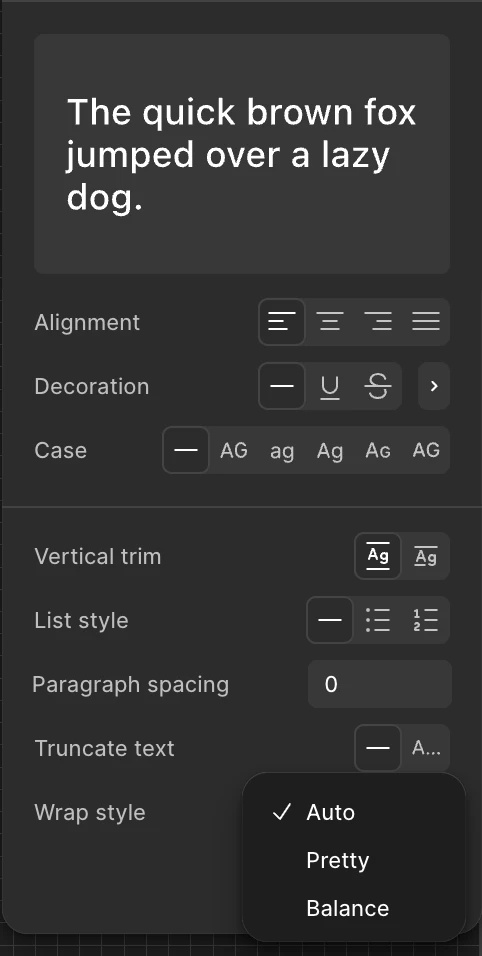Select right text alignment icon
This screenshot has height=956, width=482.
(378, 322)
